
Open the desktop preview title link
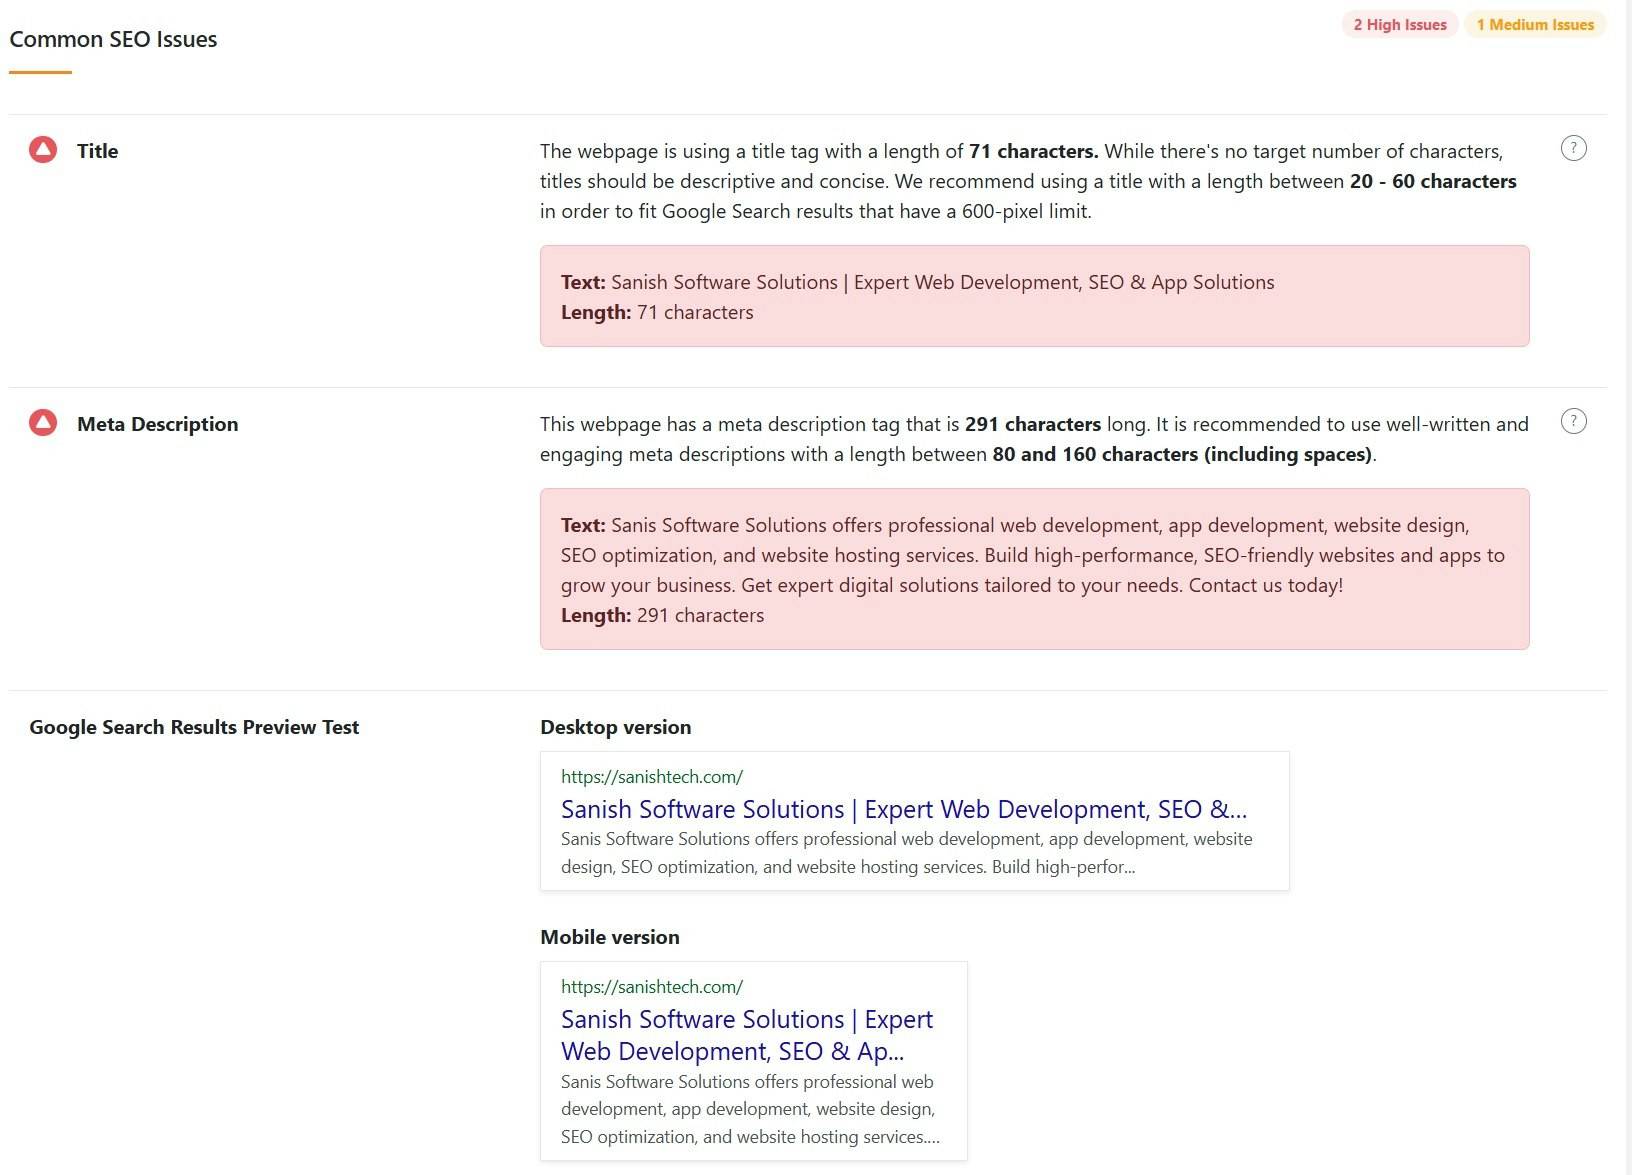(904, 809)
